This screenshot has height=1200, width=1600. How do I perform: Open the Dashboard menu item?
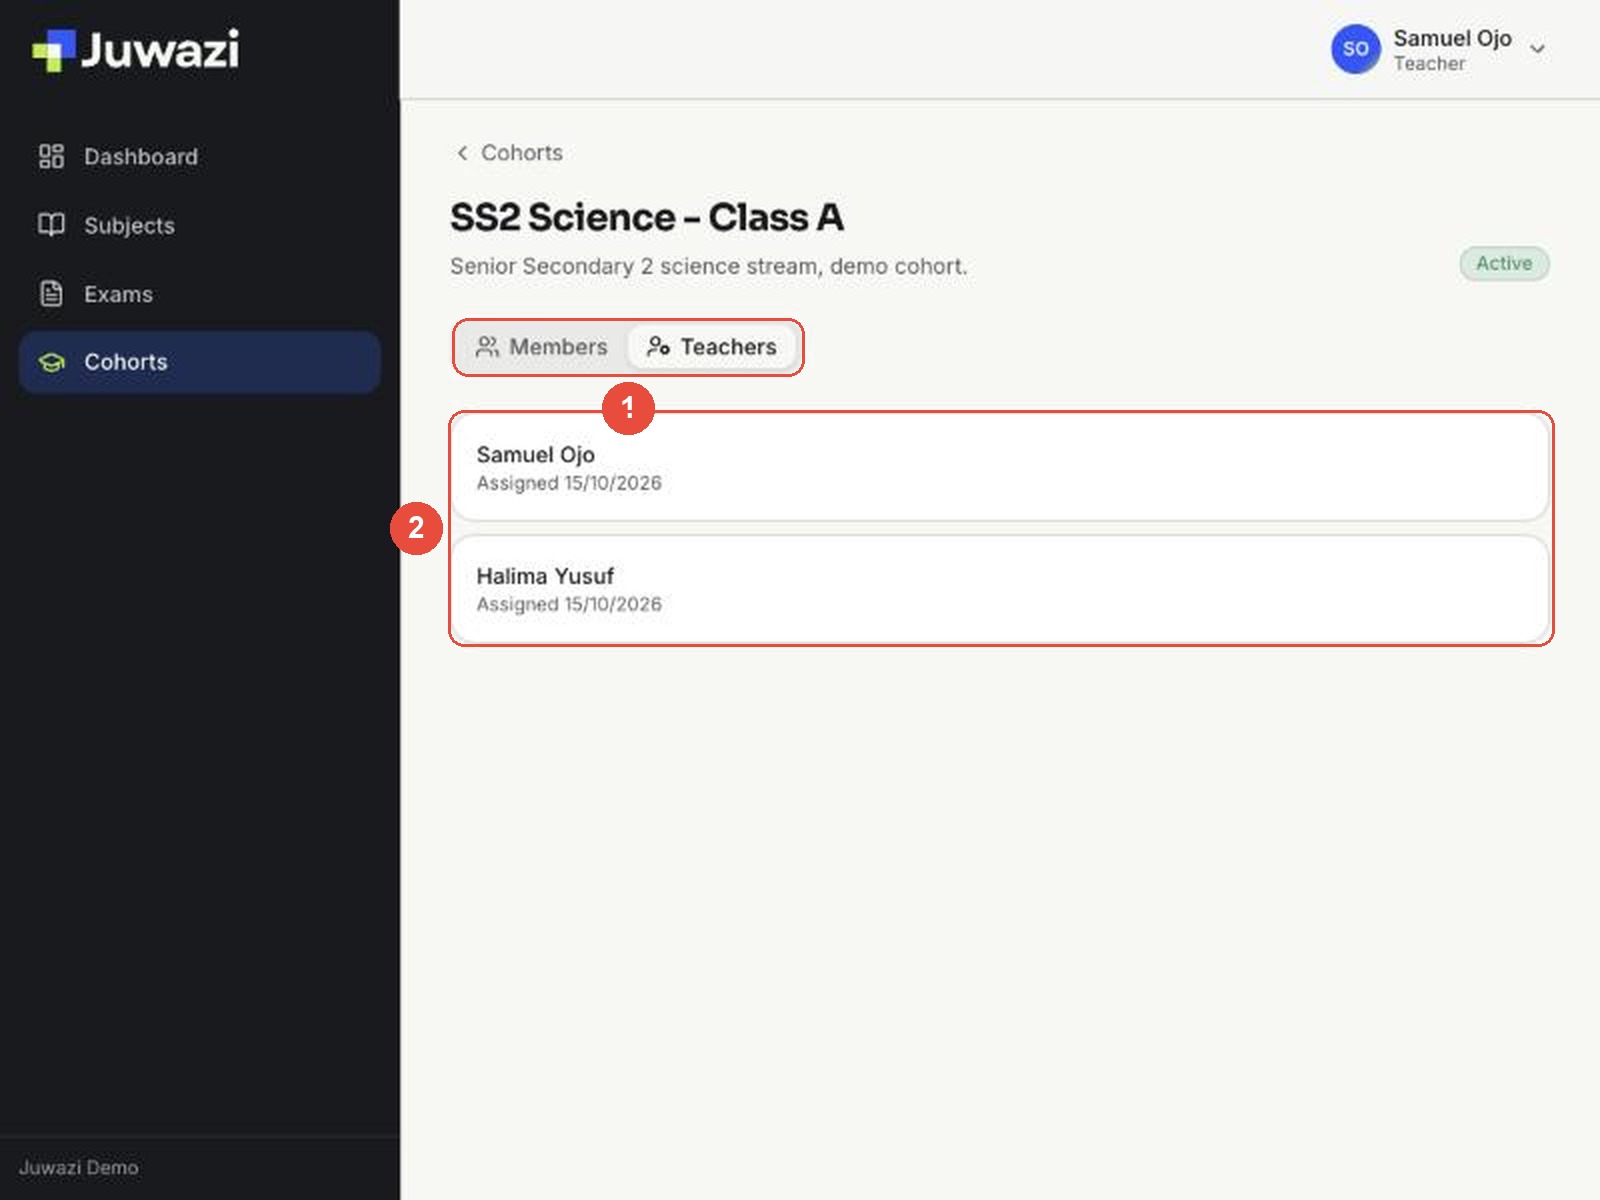pyautogui.click(x=200, y=156)
